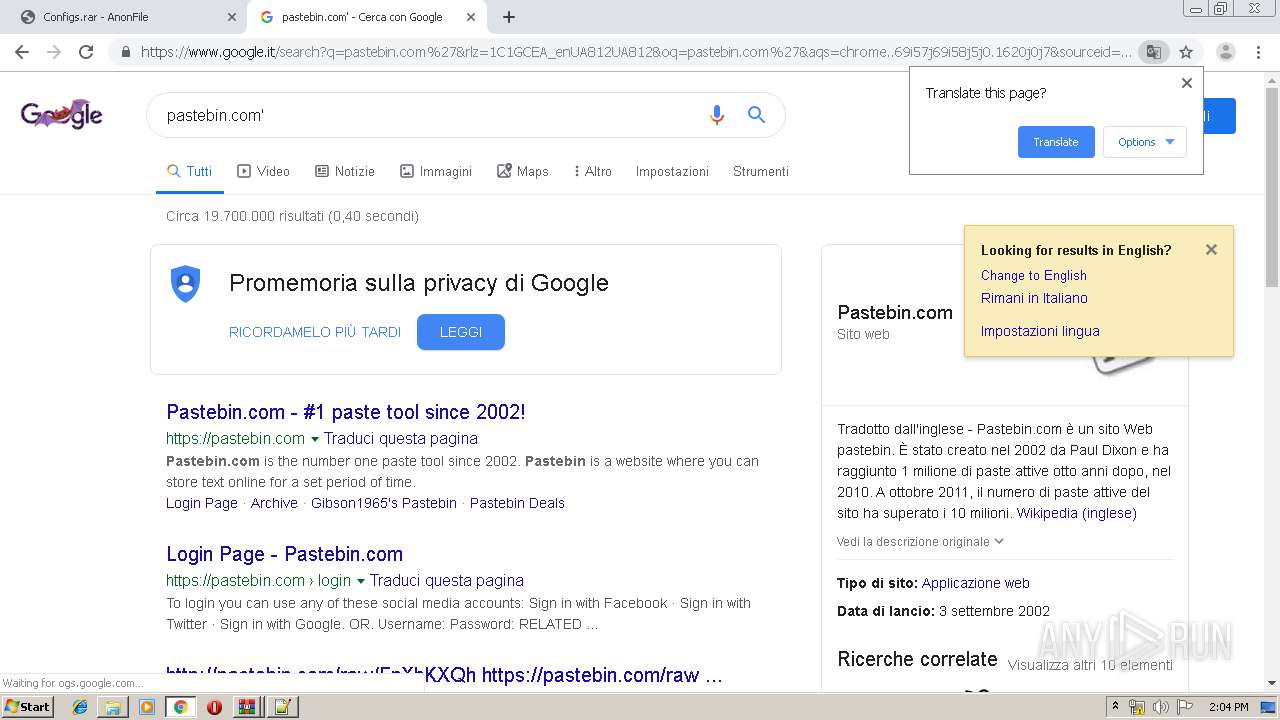Open Gibson1965's Pastebin sitelink
The image size is (1280, 720).
(384, 503)
